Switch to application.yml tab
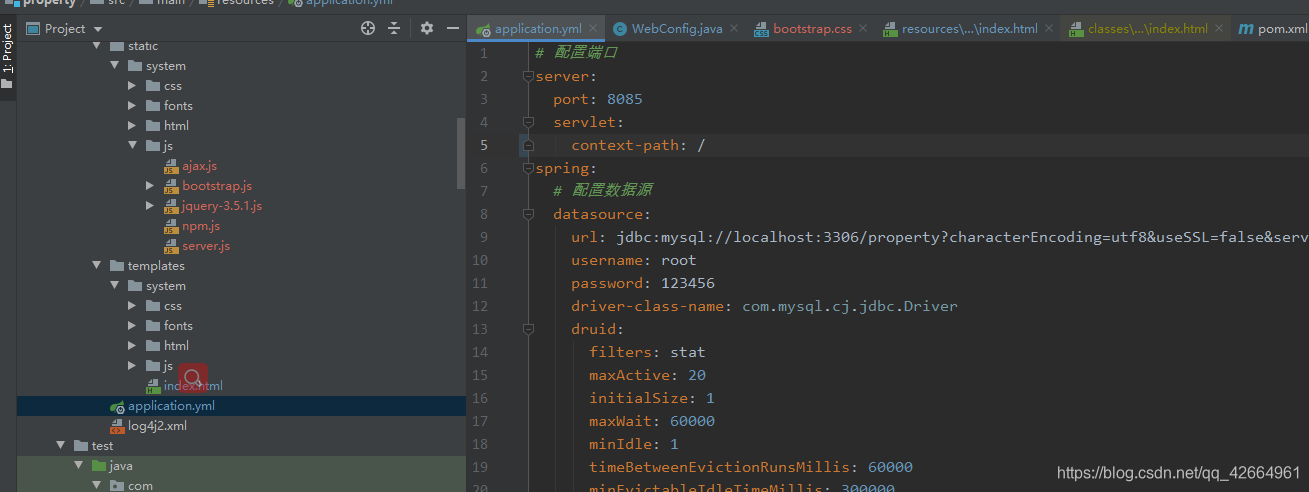Screen dimensions: 1309x492 [537, 29]
